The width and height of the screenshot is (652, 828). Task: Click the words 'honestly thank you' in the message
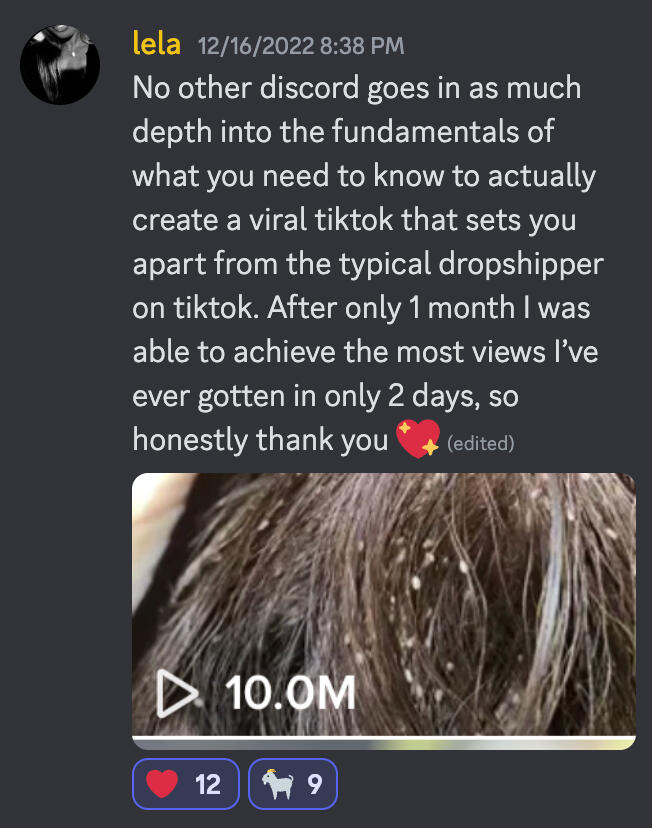pos(260,440)
